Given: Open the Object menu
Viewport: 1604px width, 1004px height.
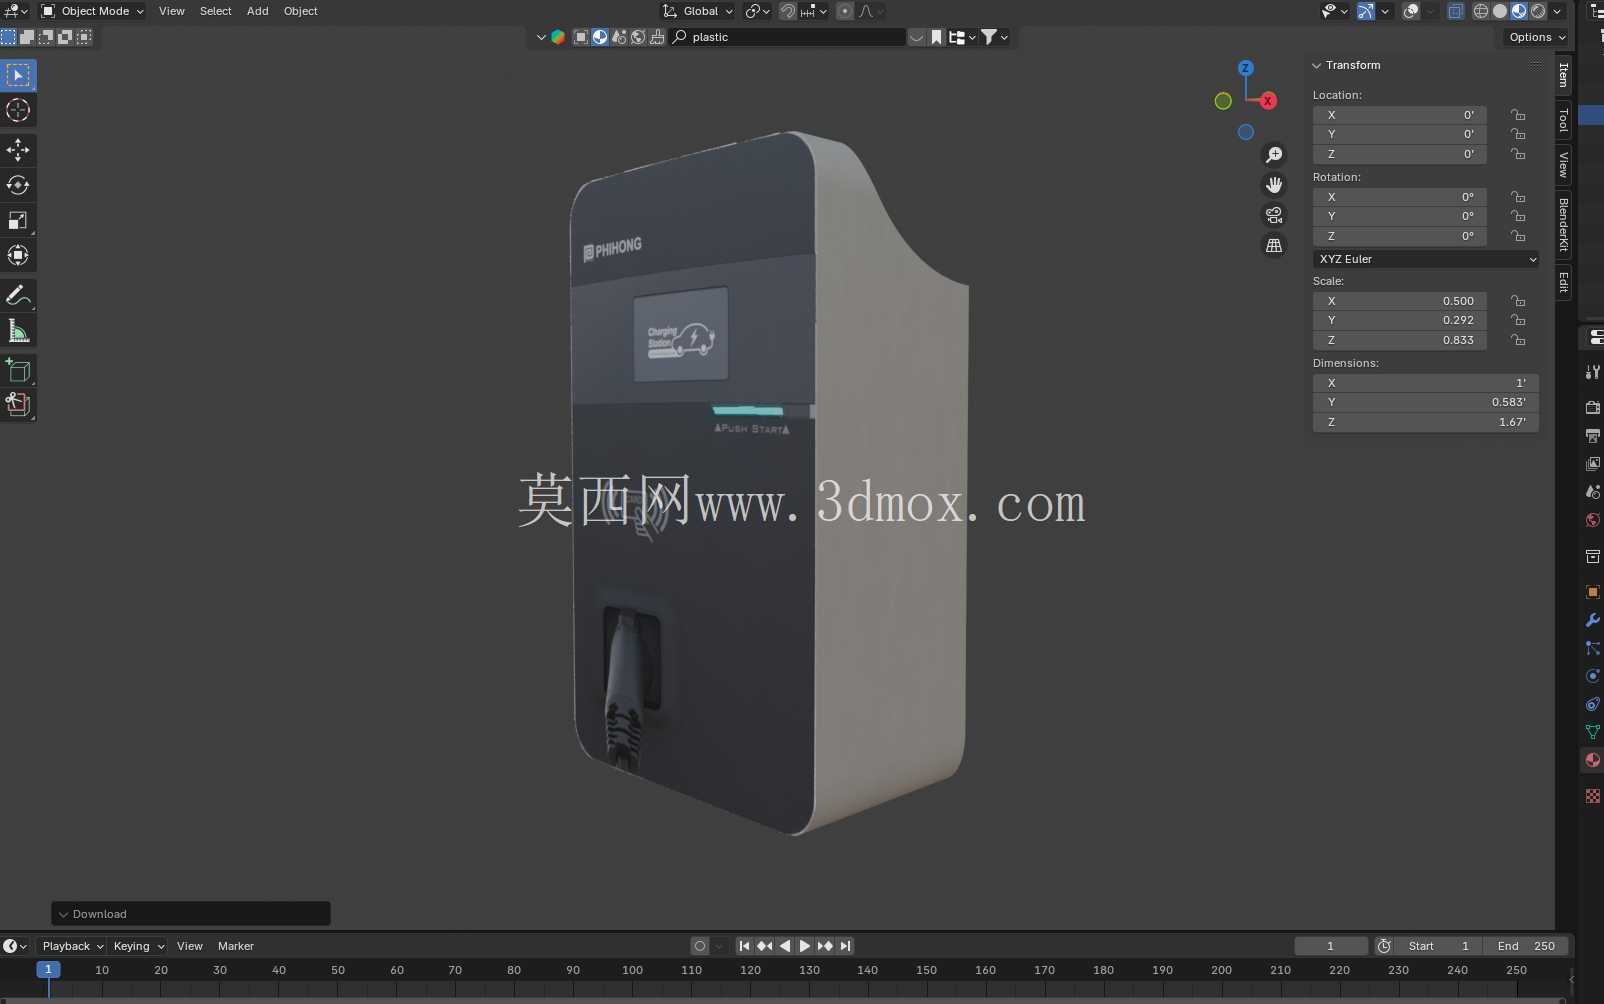Looking at the screenshot, I should click(x=301, y=11).
